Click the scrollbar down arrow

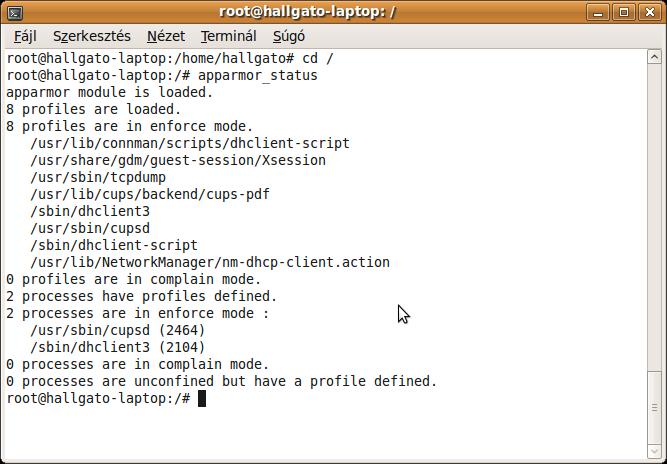[x=654, y=451]
